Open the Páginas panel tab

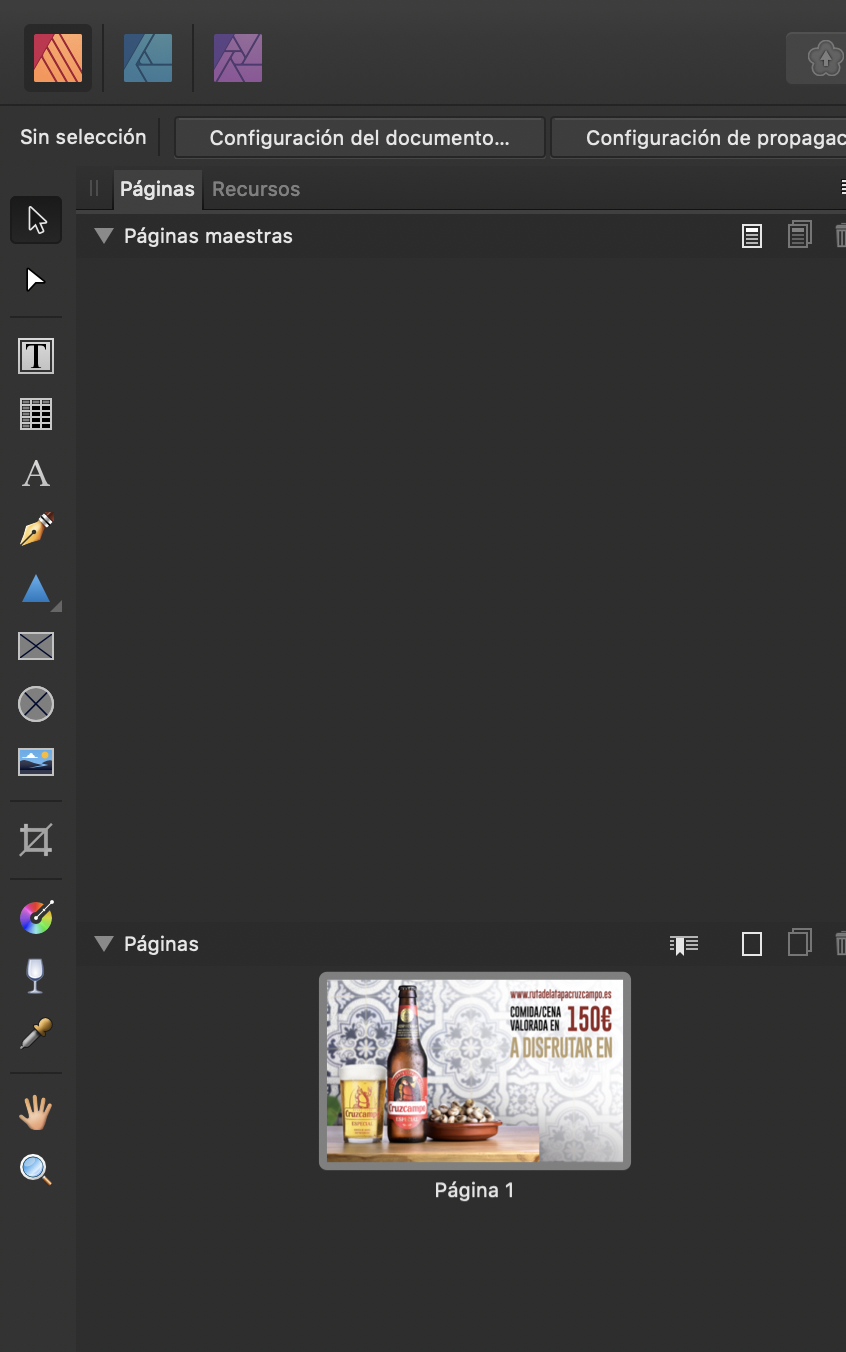click(157, 189)
